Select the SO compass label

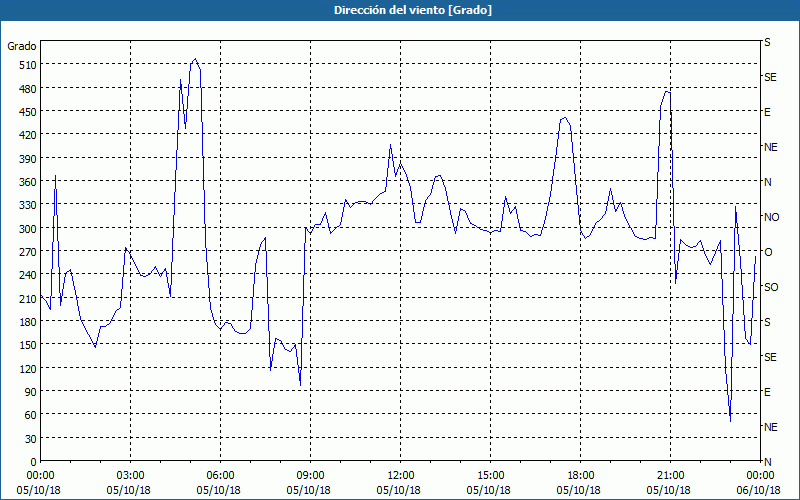point(771,288)
